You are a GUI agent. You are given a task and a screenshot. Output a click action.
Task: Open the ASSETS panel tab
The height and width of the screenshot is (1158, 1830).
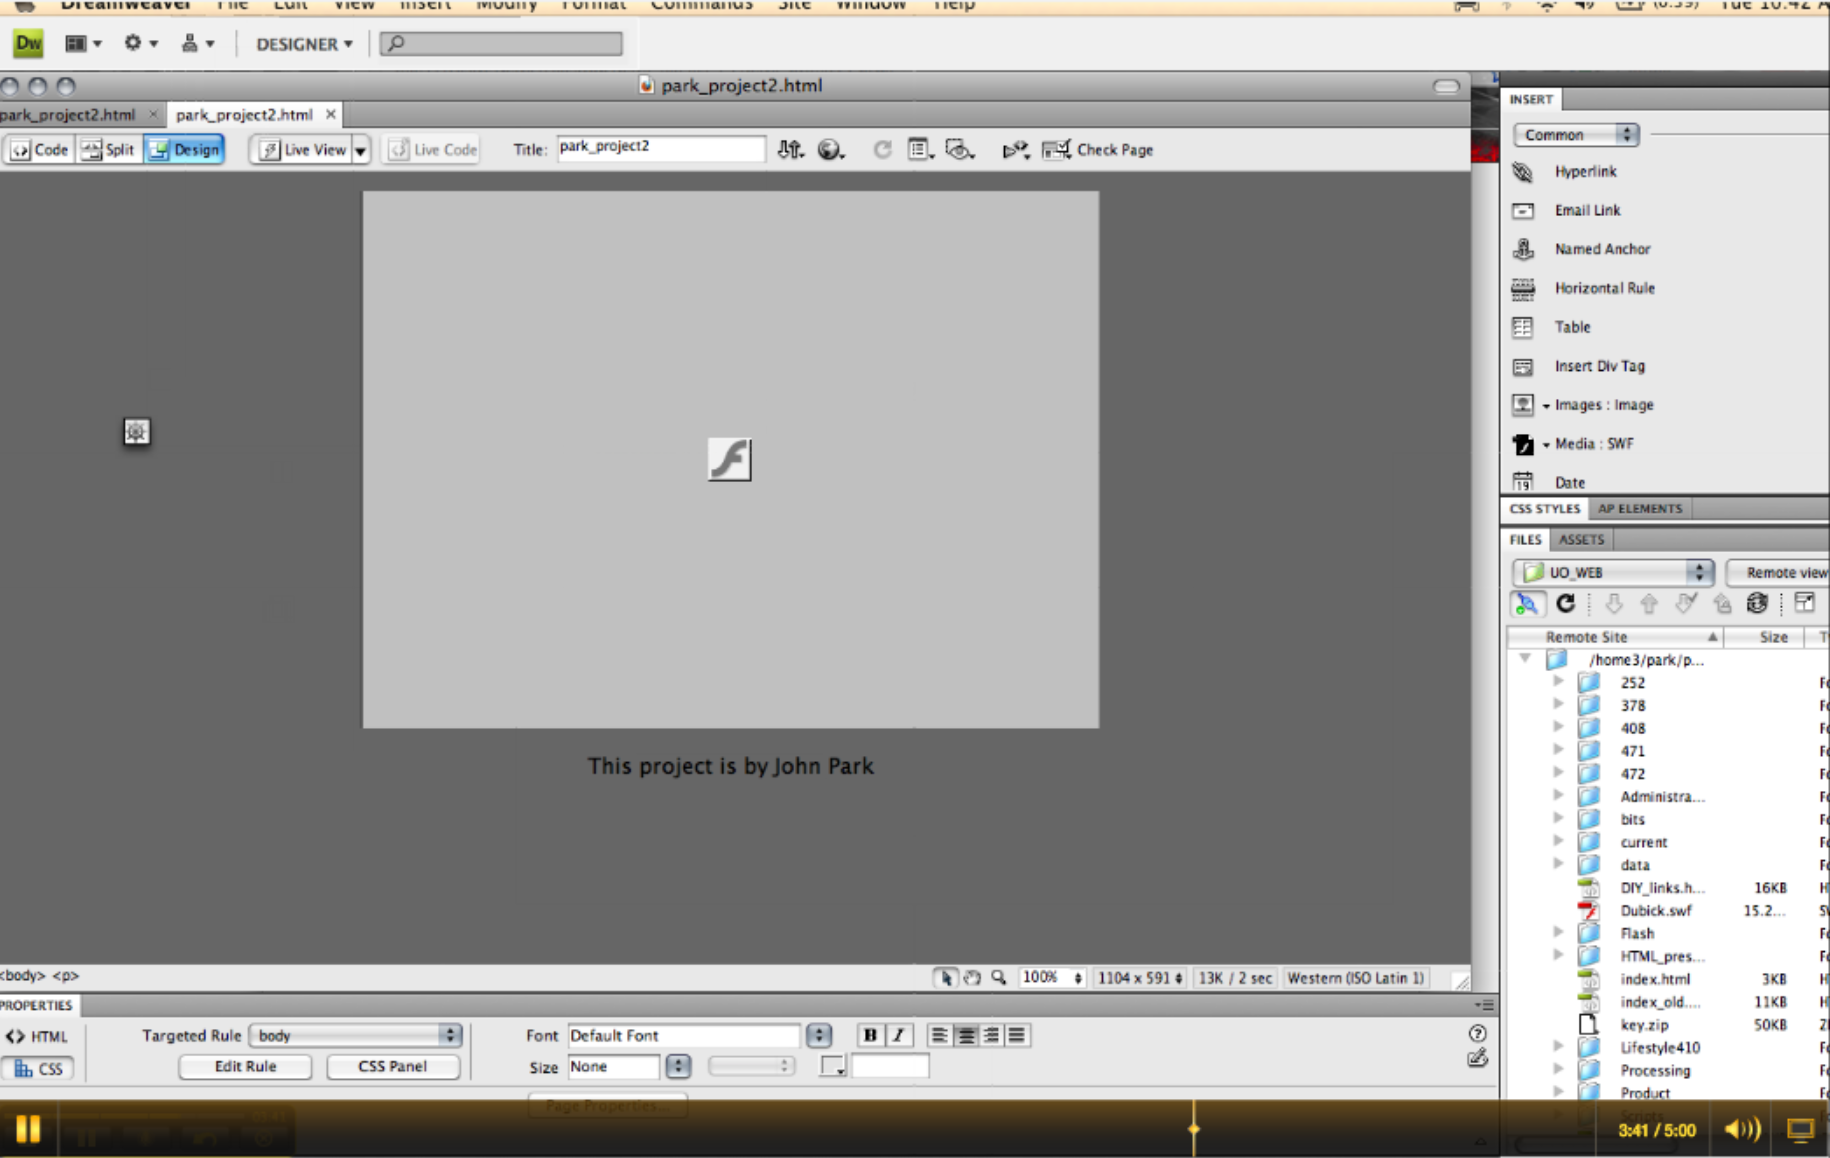[x=1581, y=540]
